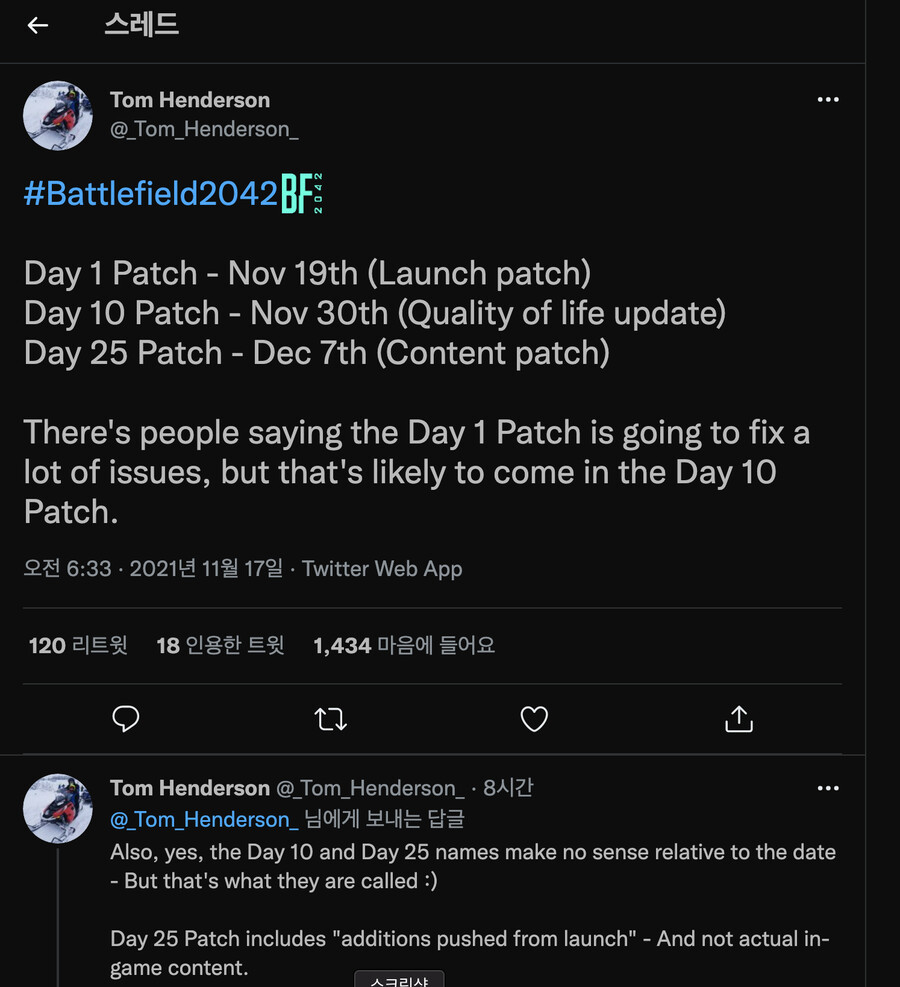Click the reply tweet's profile avatar
This screenshot has height=987, width=900.
pyautogui.click(x=58, y=808)
